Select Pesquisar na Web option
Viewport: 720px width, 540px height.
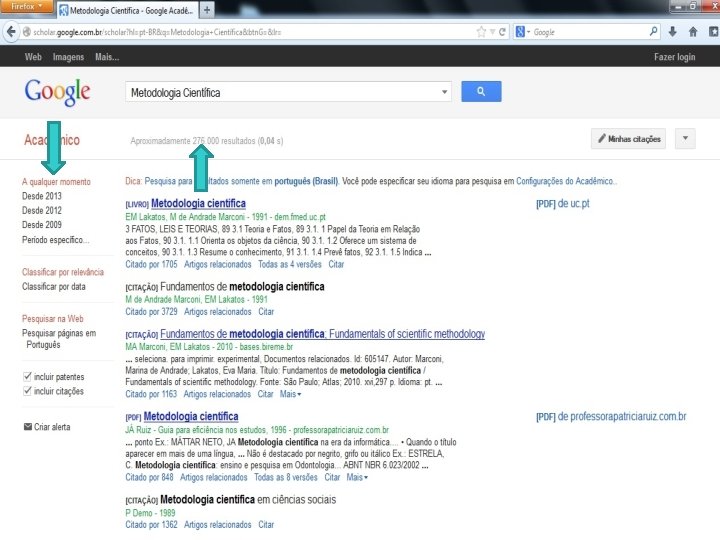pyautogui.click(x=53, y=319)
